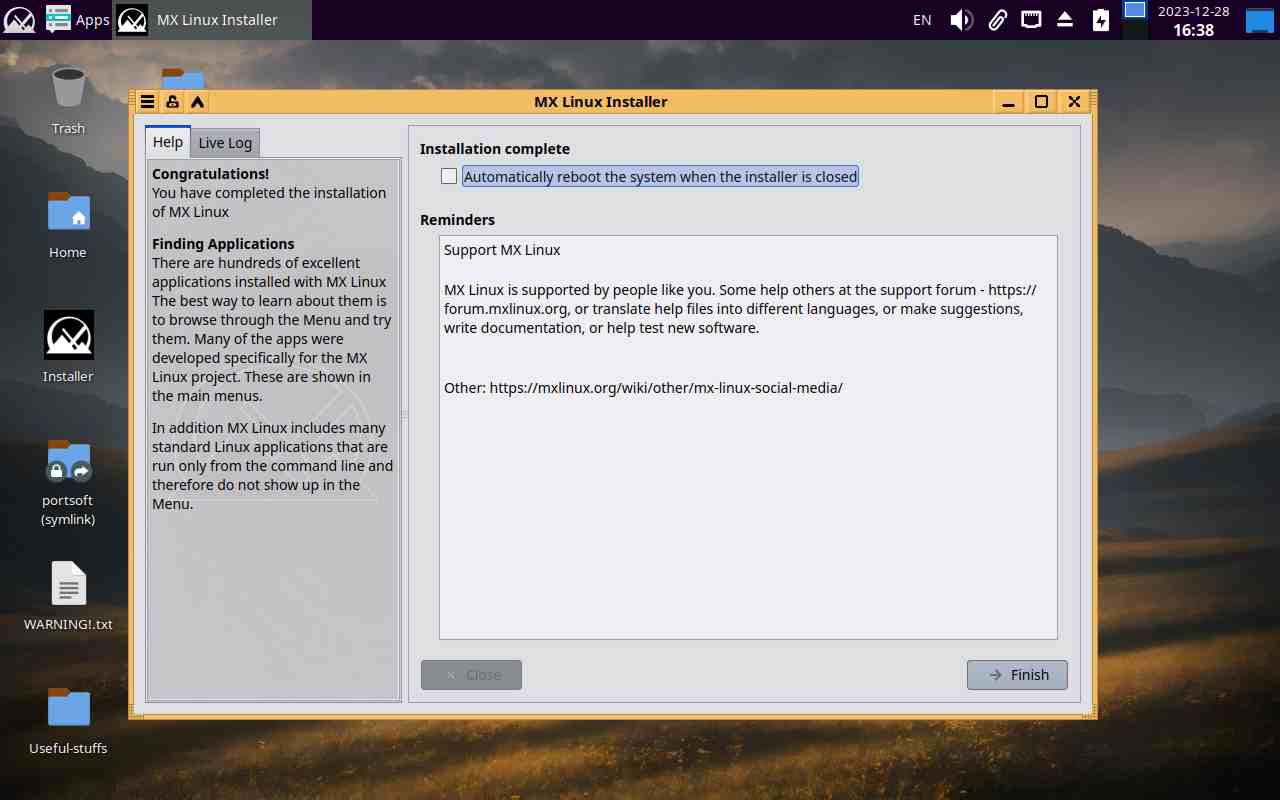1280x800 pixels.
Task: Click 'Automatically reboot the system' label text
Action: 660,177
